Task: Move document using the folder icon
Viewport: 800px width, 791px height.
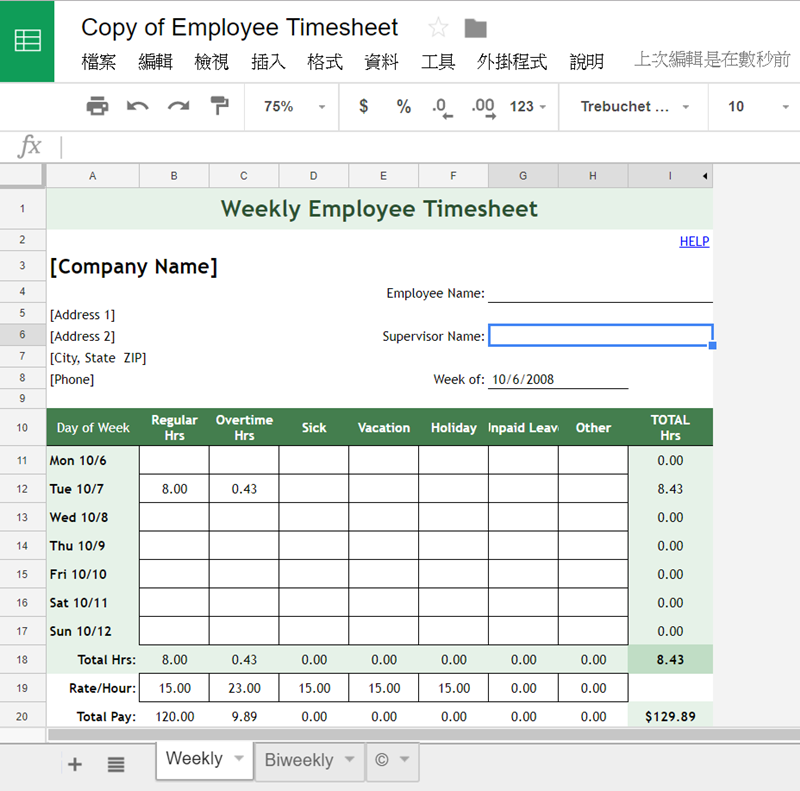Action: pos(476,28)
